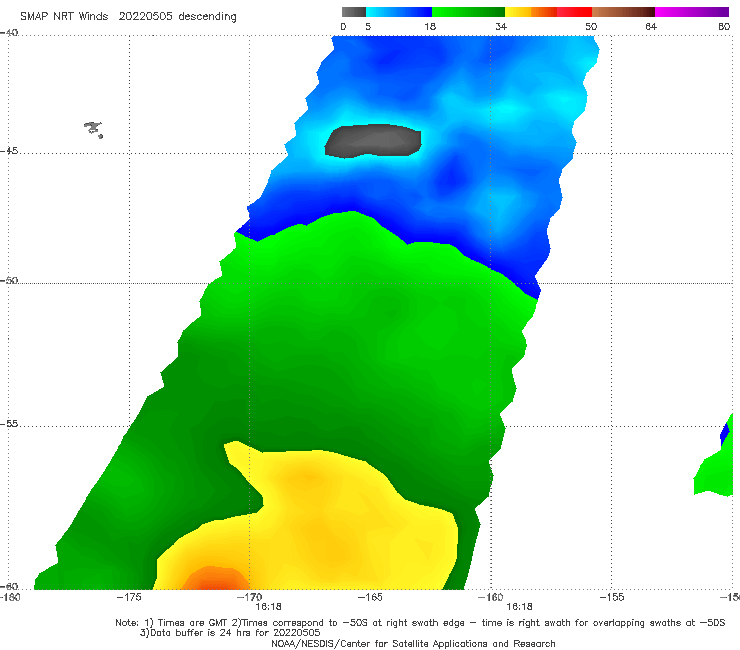740x650 pixels.
Task: Click the "16:18" time label under -170
Action: tap(269, 607)
